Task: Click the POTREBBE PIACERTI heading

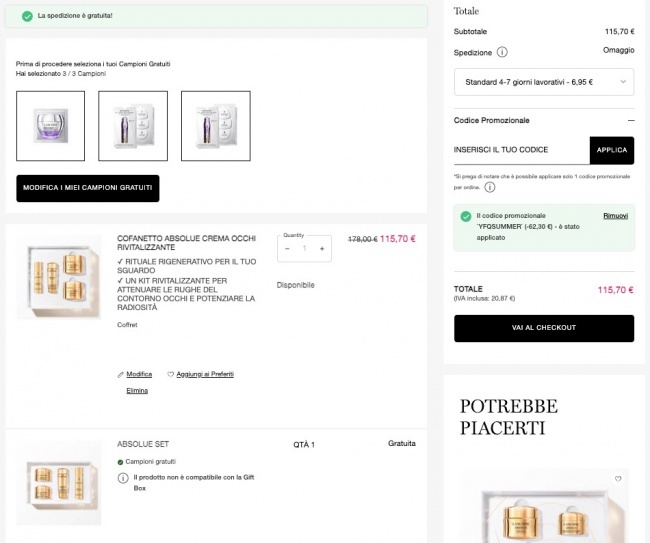Action: (509, 417)
